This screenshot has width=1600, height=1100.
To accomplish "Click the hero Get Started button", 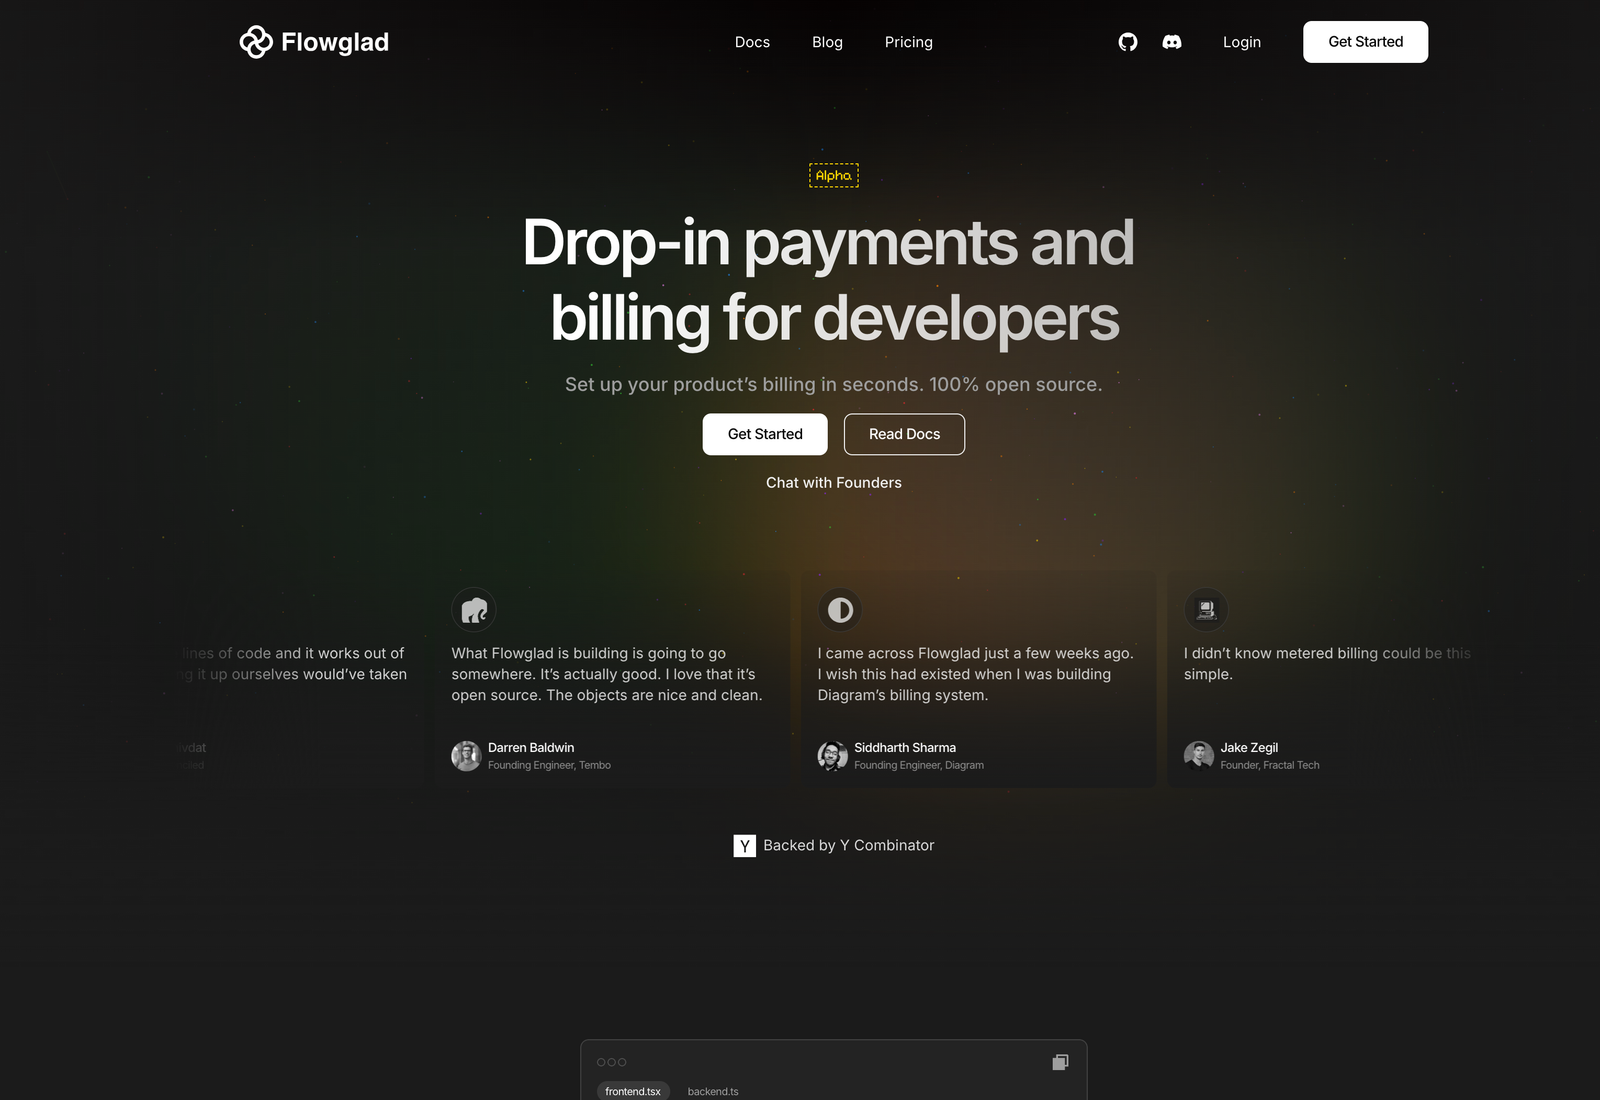I will point(765,434).
